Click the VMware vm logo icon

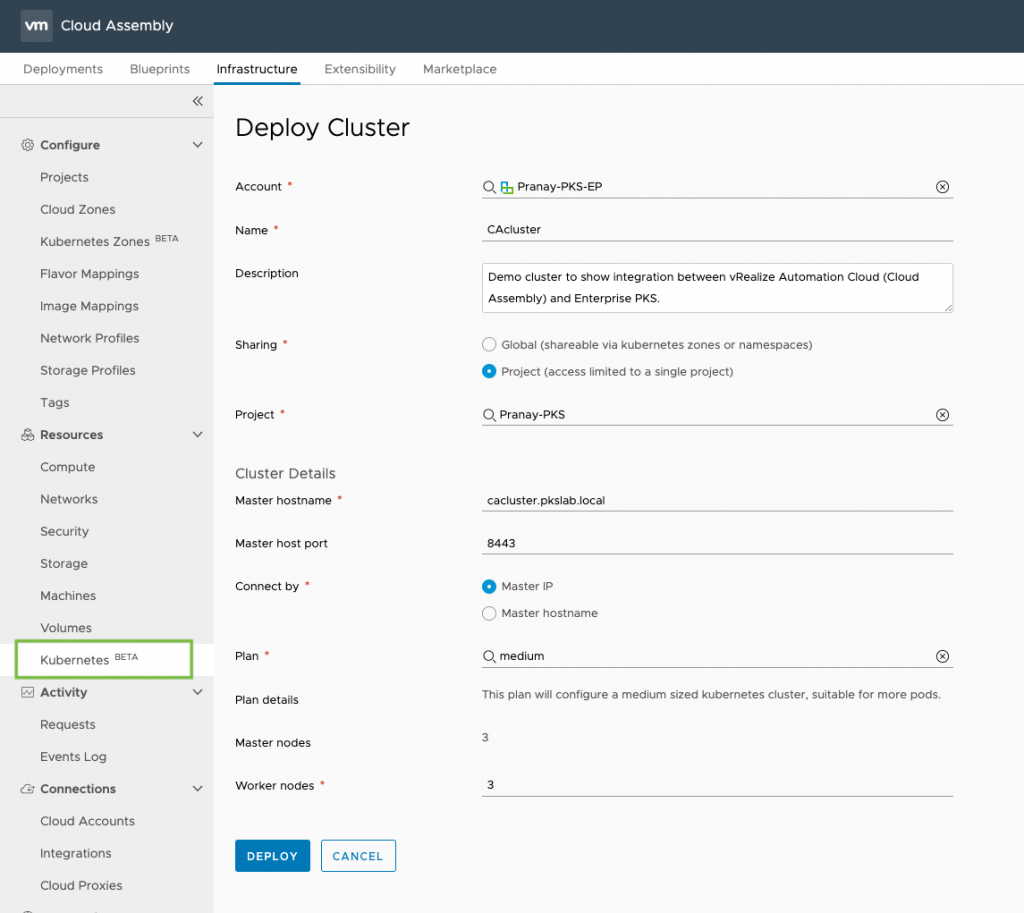(37, 25)
